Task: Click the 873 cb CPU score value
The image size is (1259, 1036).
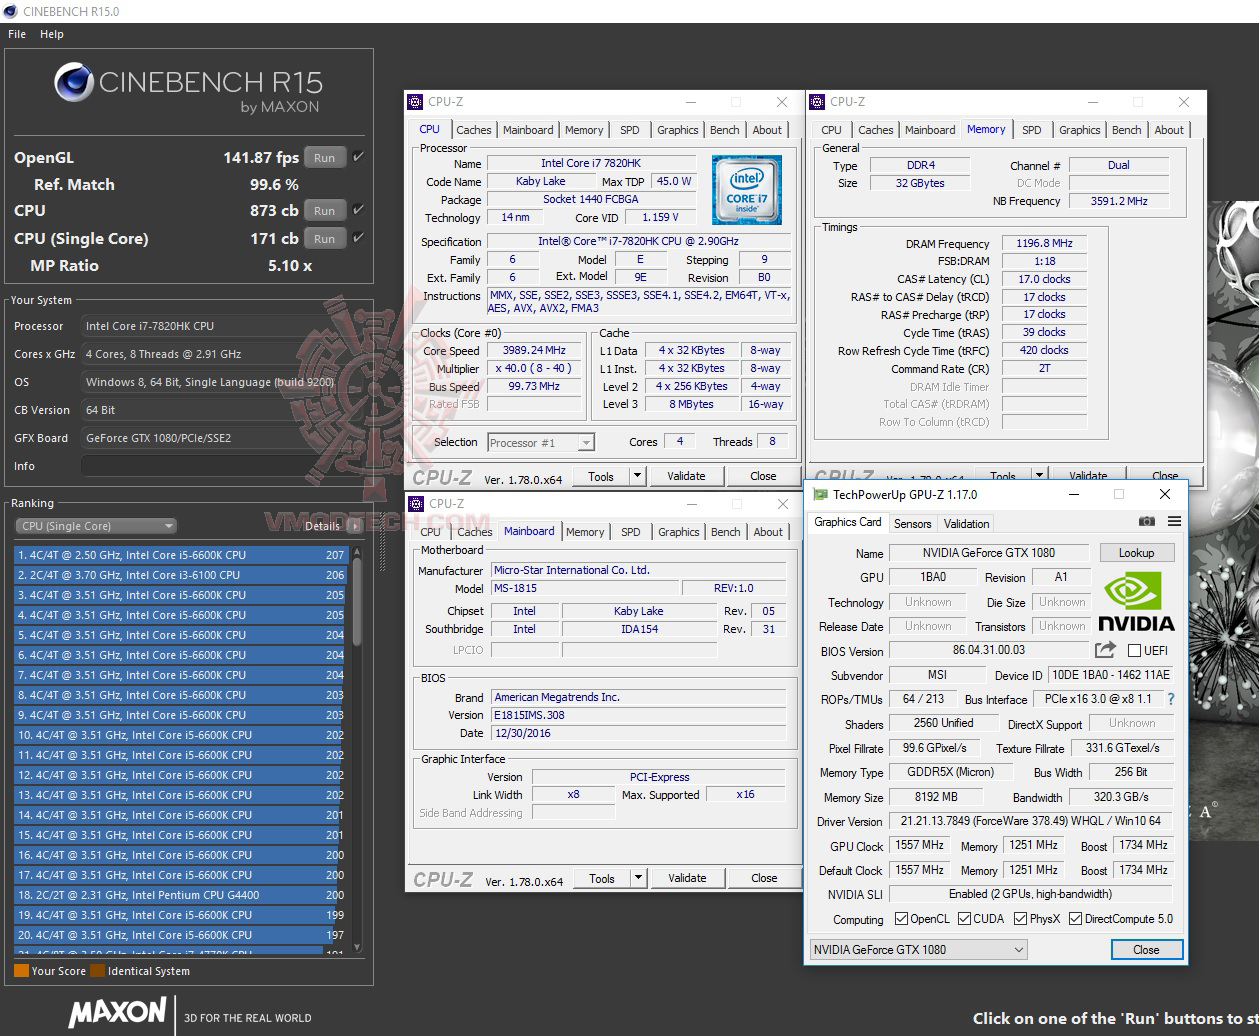Action: (274, 210)
